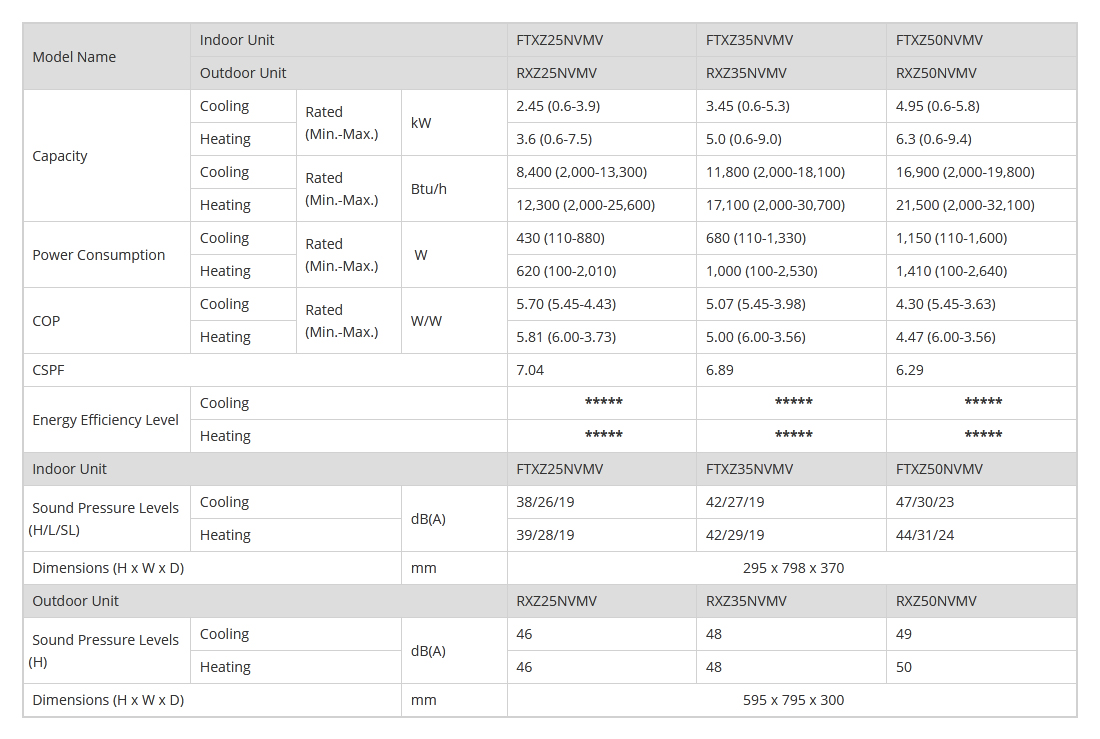The height and width of the screenshot is (739, 1100).
Task: Select the Energy Efficiency Level label
Action: pos(105,420)
